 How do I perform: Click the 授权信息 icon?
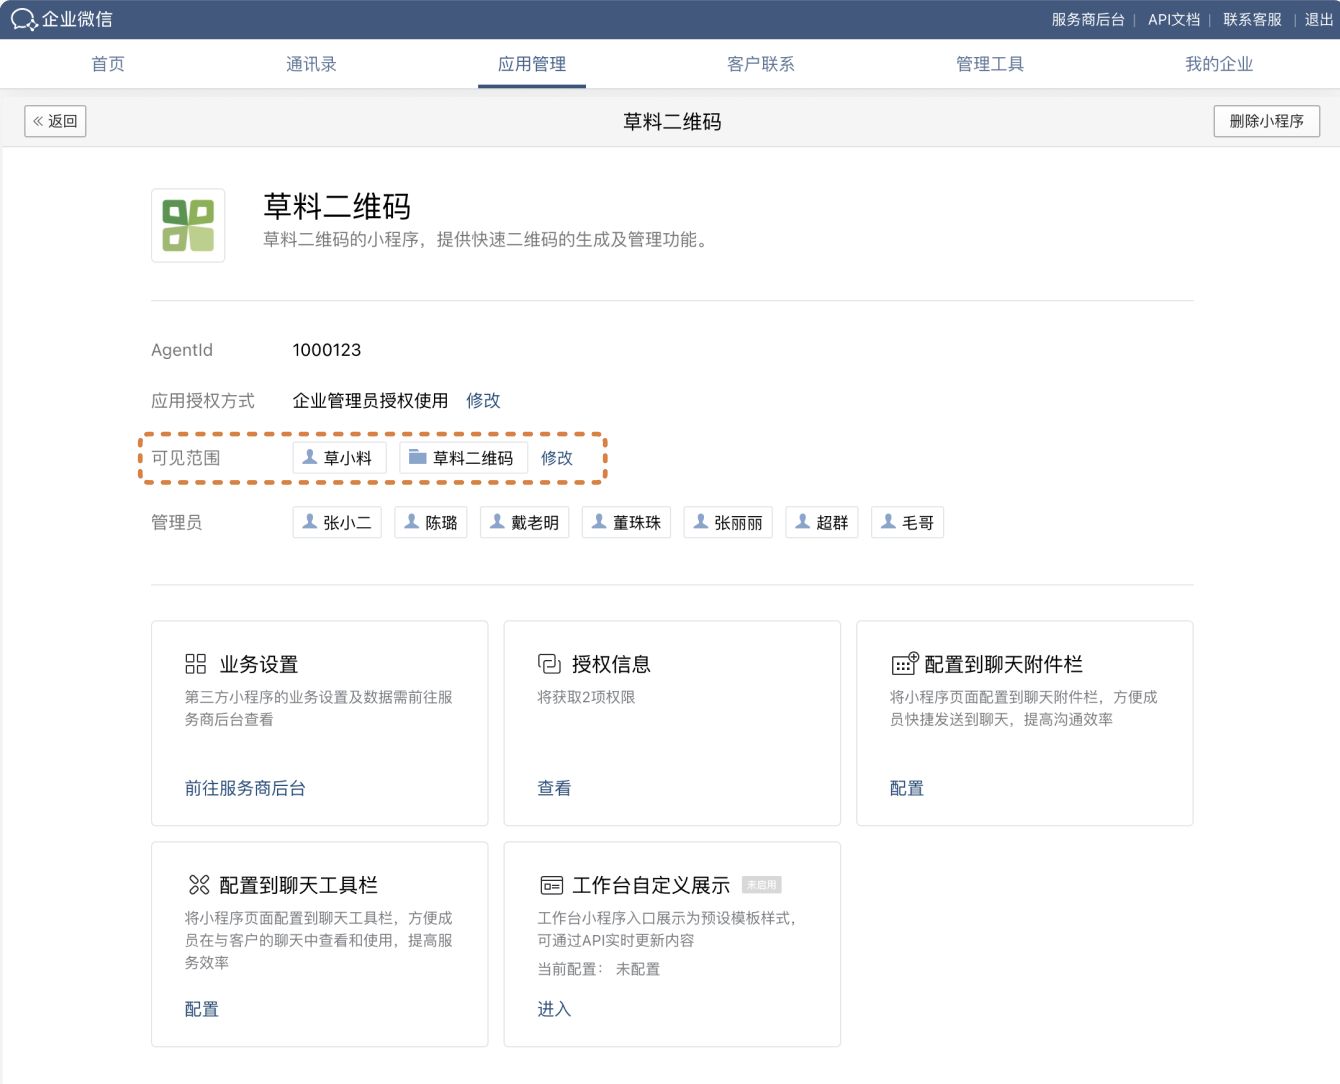(549, 664)
